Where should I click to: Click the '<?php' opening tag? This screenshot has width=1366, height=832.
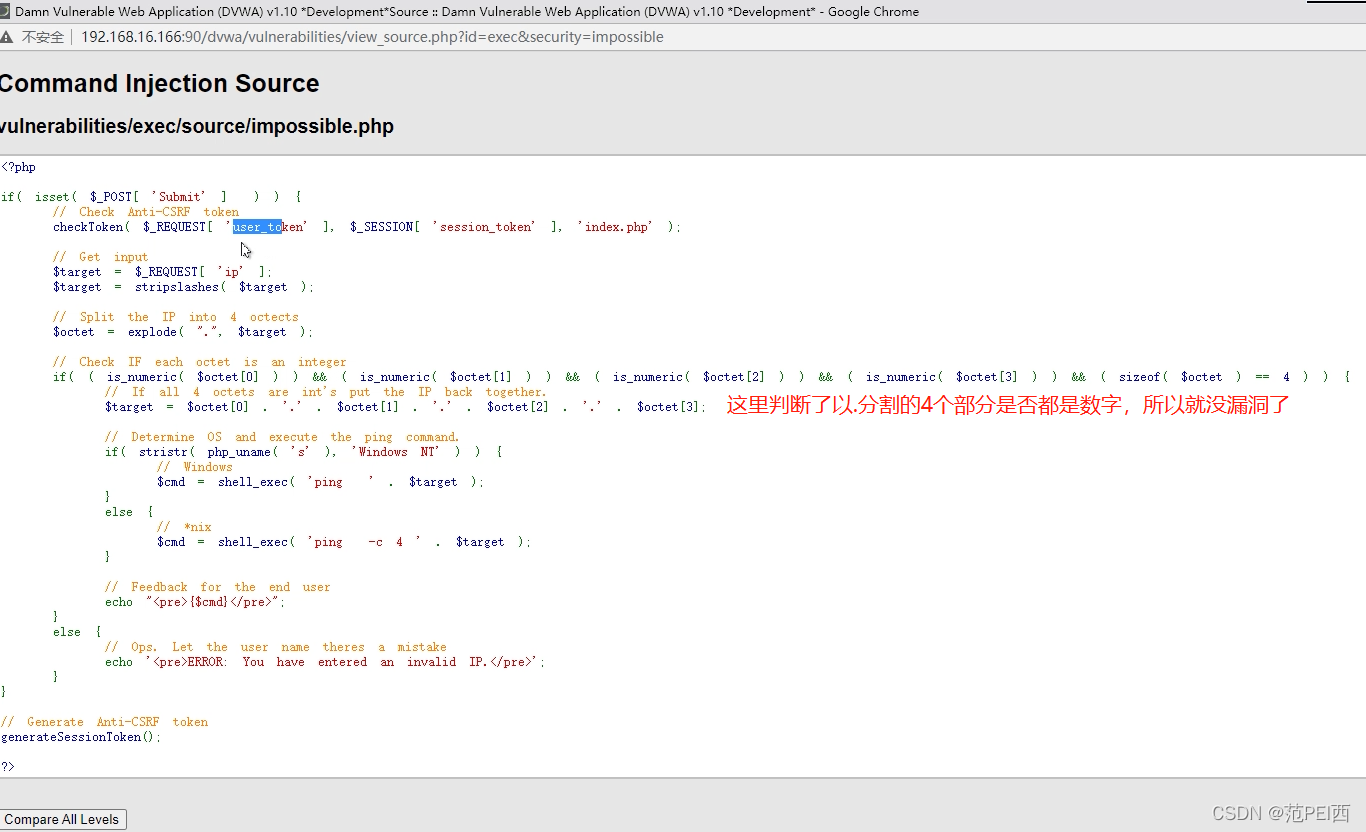[x=18, y=167]
